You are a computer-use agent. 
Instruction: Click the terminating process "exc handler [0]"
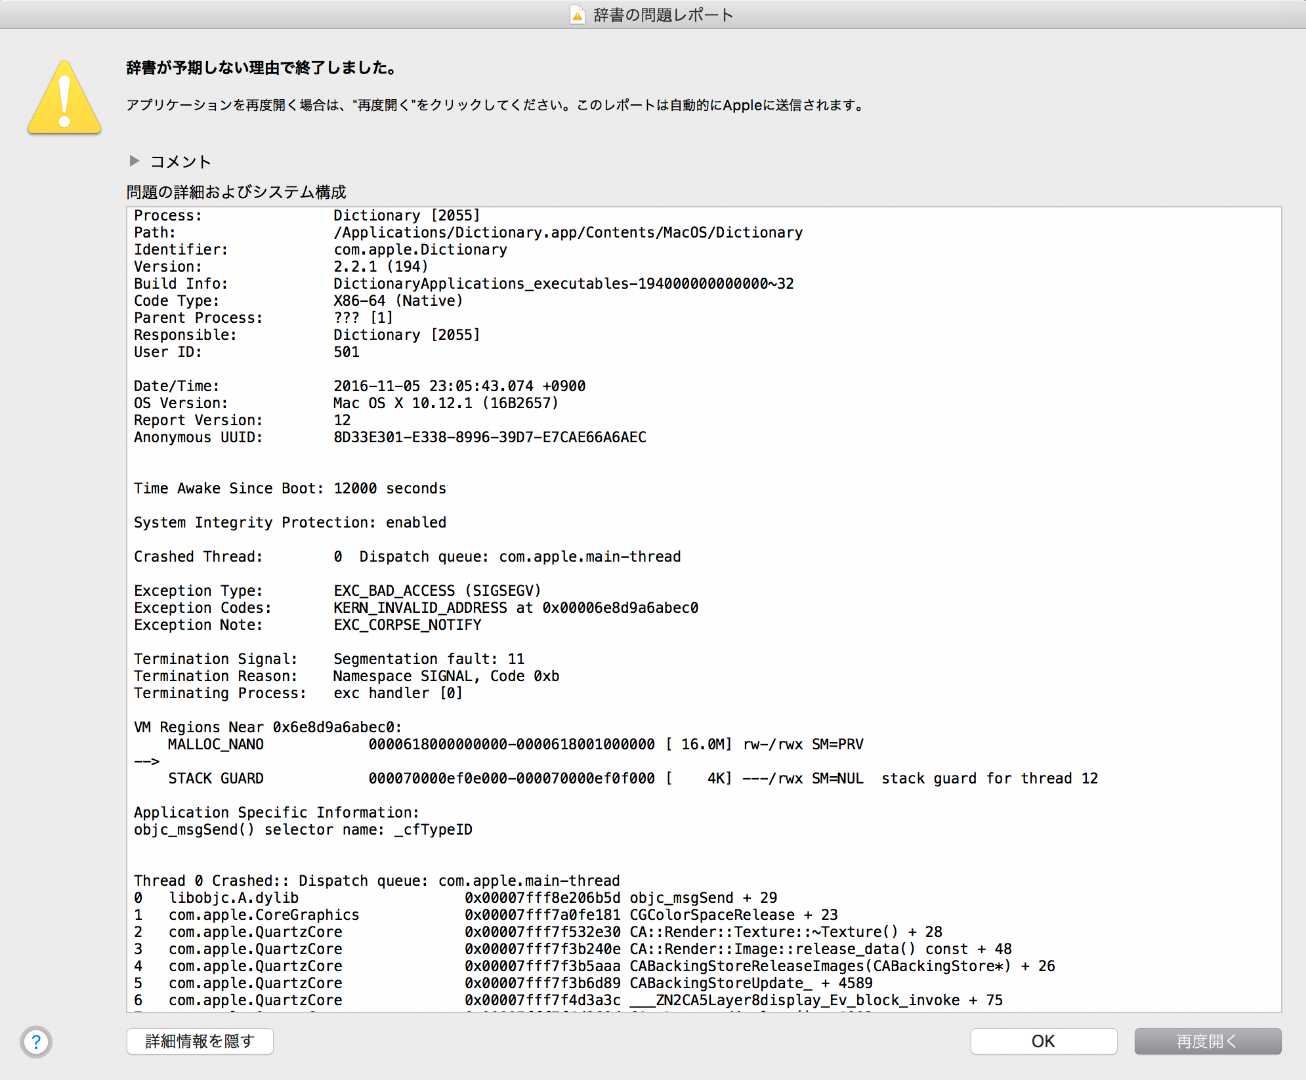point(398,693)
